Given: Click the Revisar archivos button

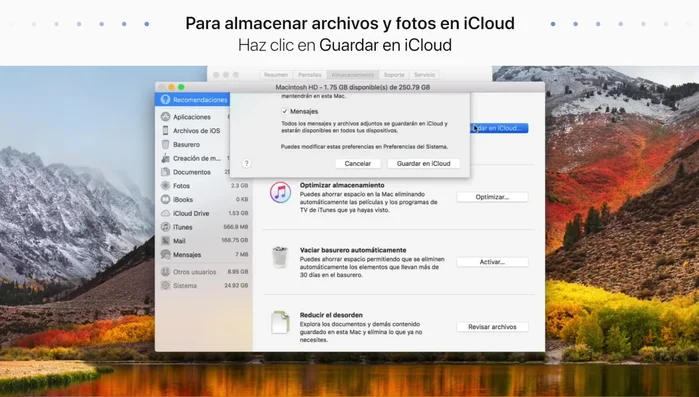Looking at the screenshot, I should click(x=492, y=327).
